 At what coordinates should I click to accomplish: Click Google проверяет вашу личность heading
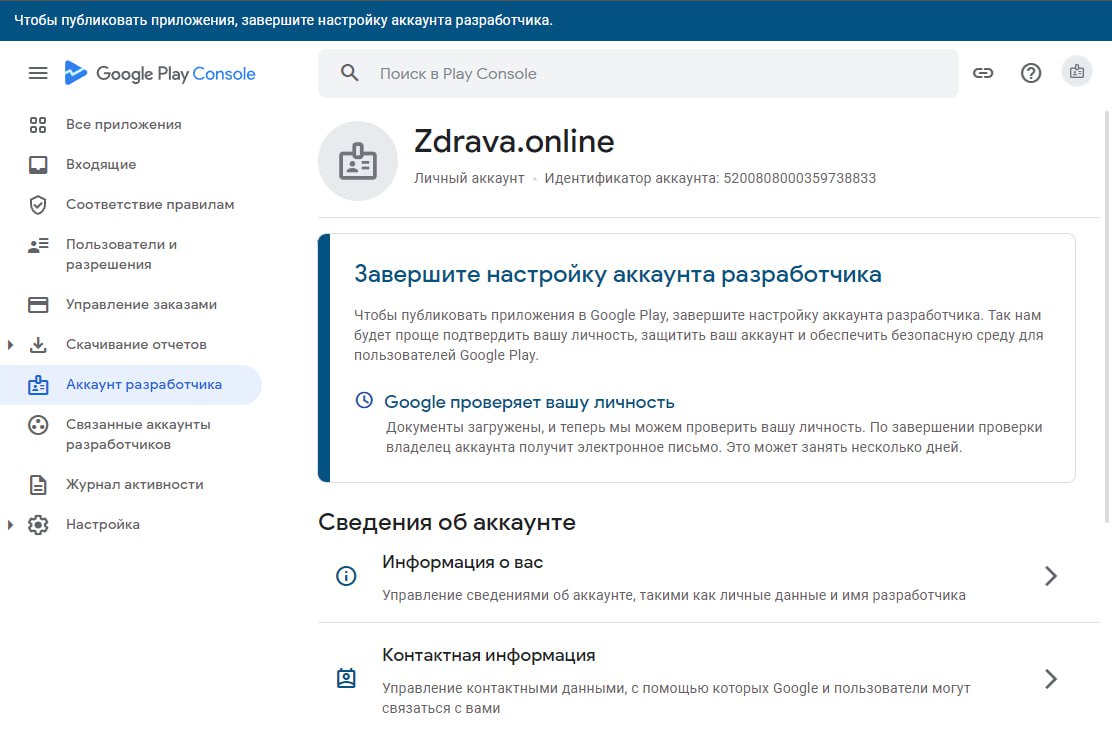pyautogui.click(x=529, y=403)
